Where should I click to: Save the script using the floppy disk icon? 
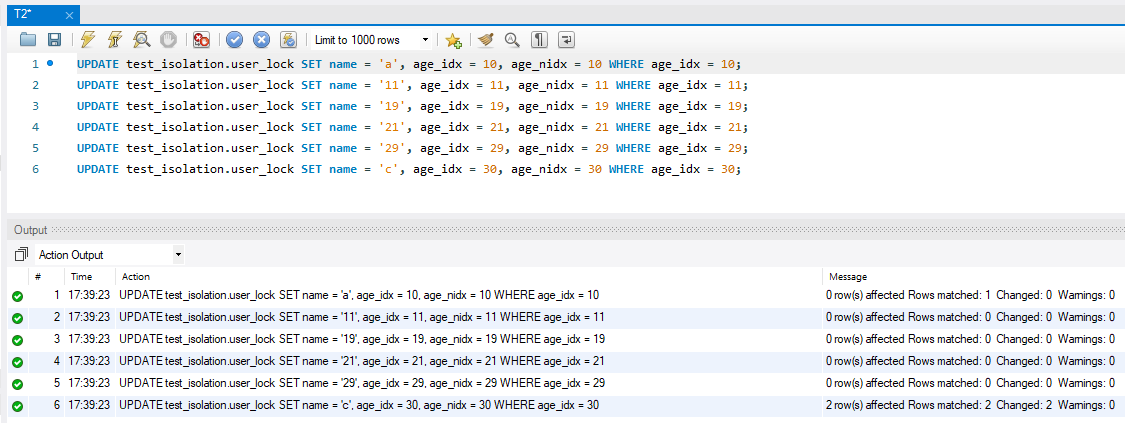tap(55, 39)
